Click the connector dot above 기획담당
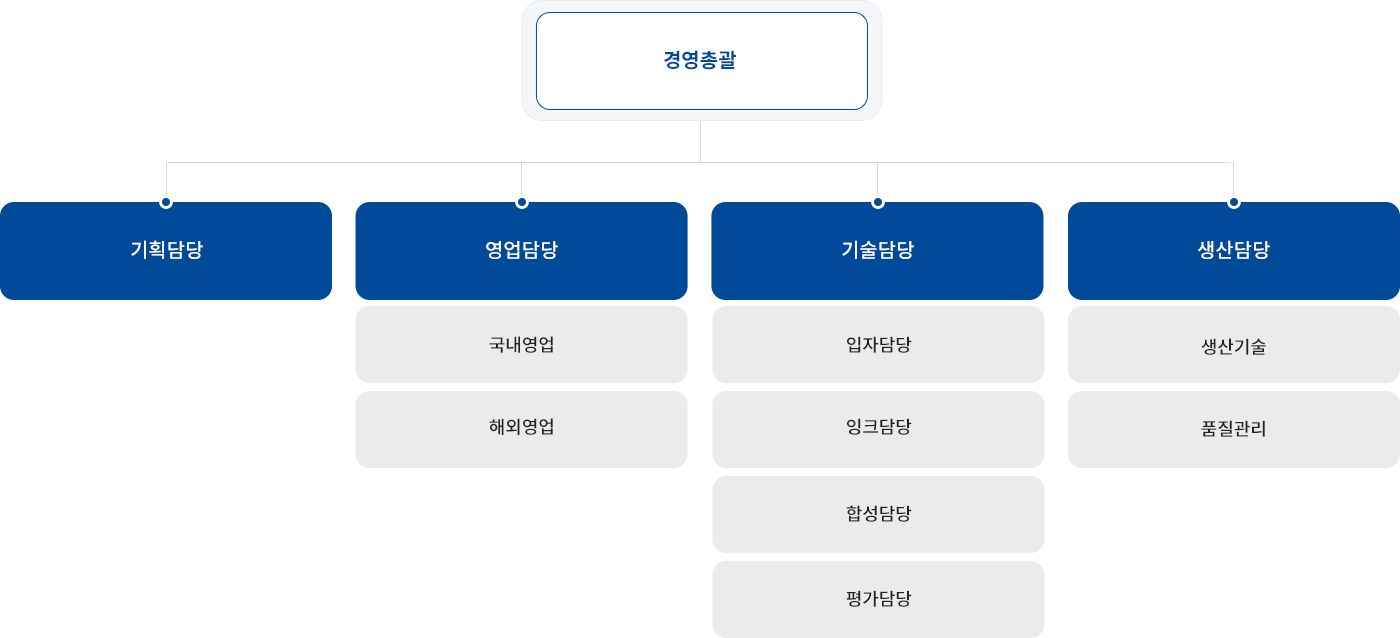 click(x=166, y=202)
